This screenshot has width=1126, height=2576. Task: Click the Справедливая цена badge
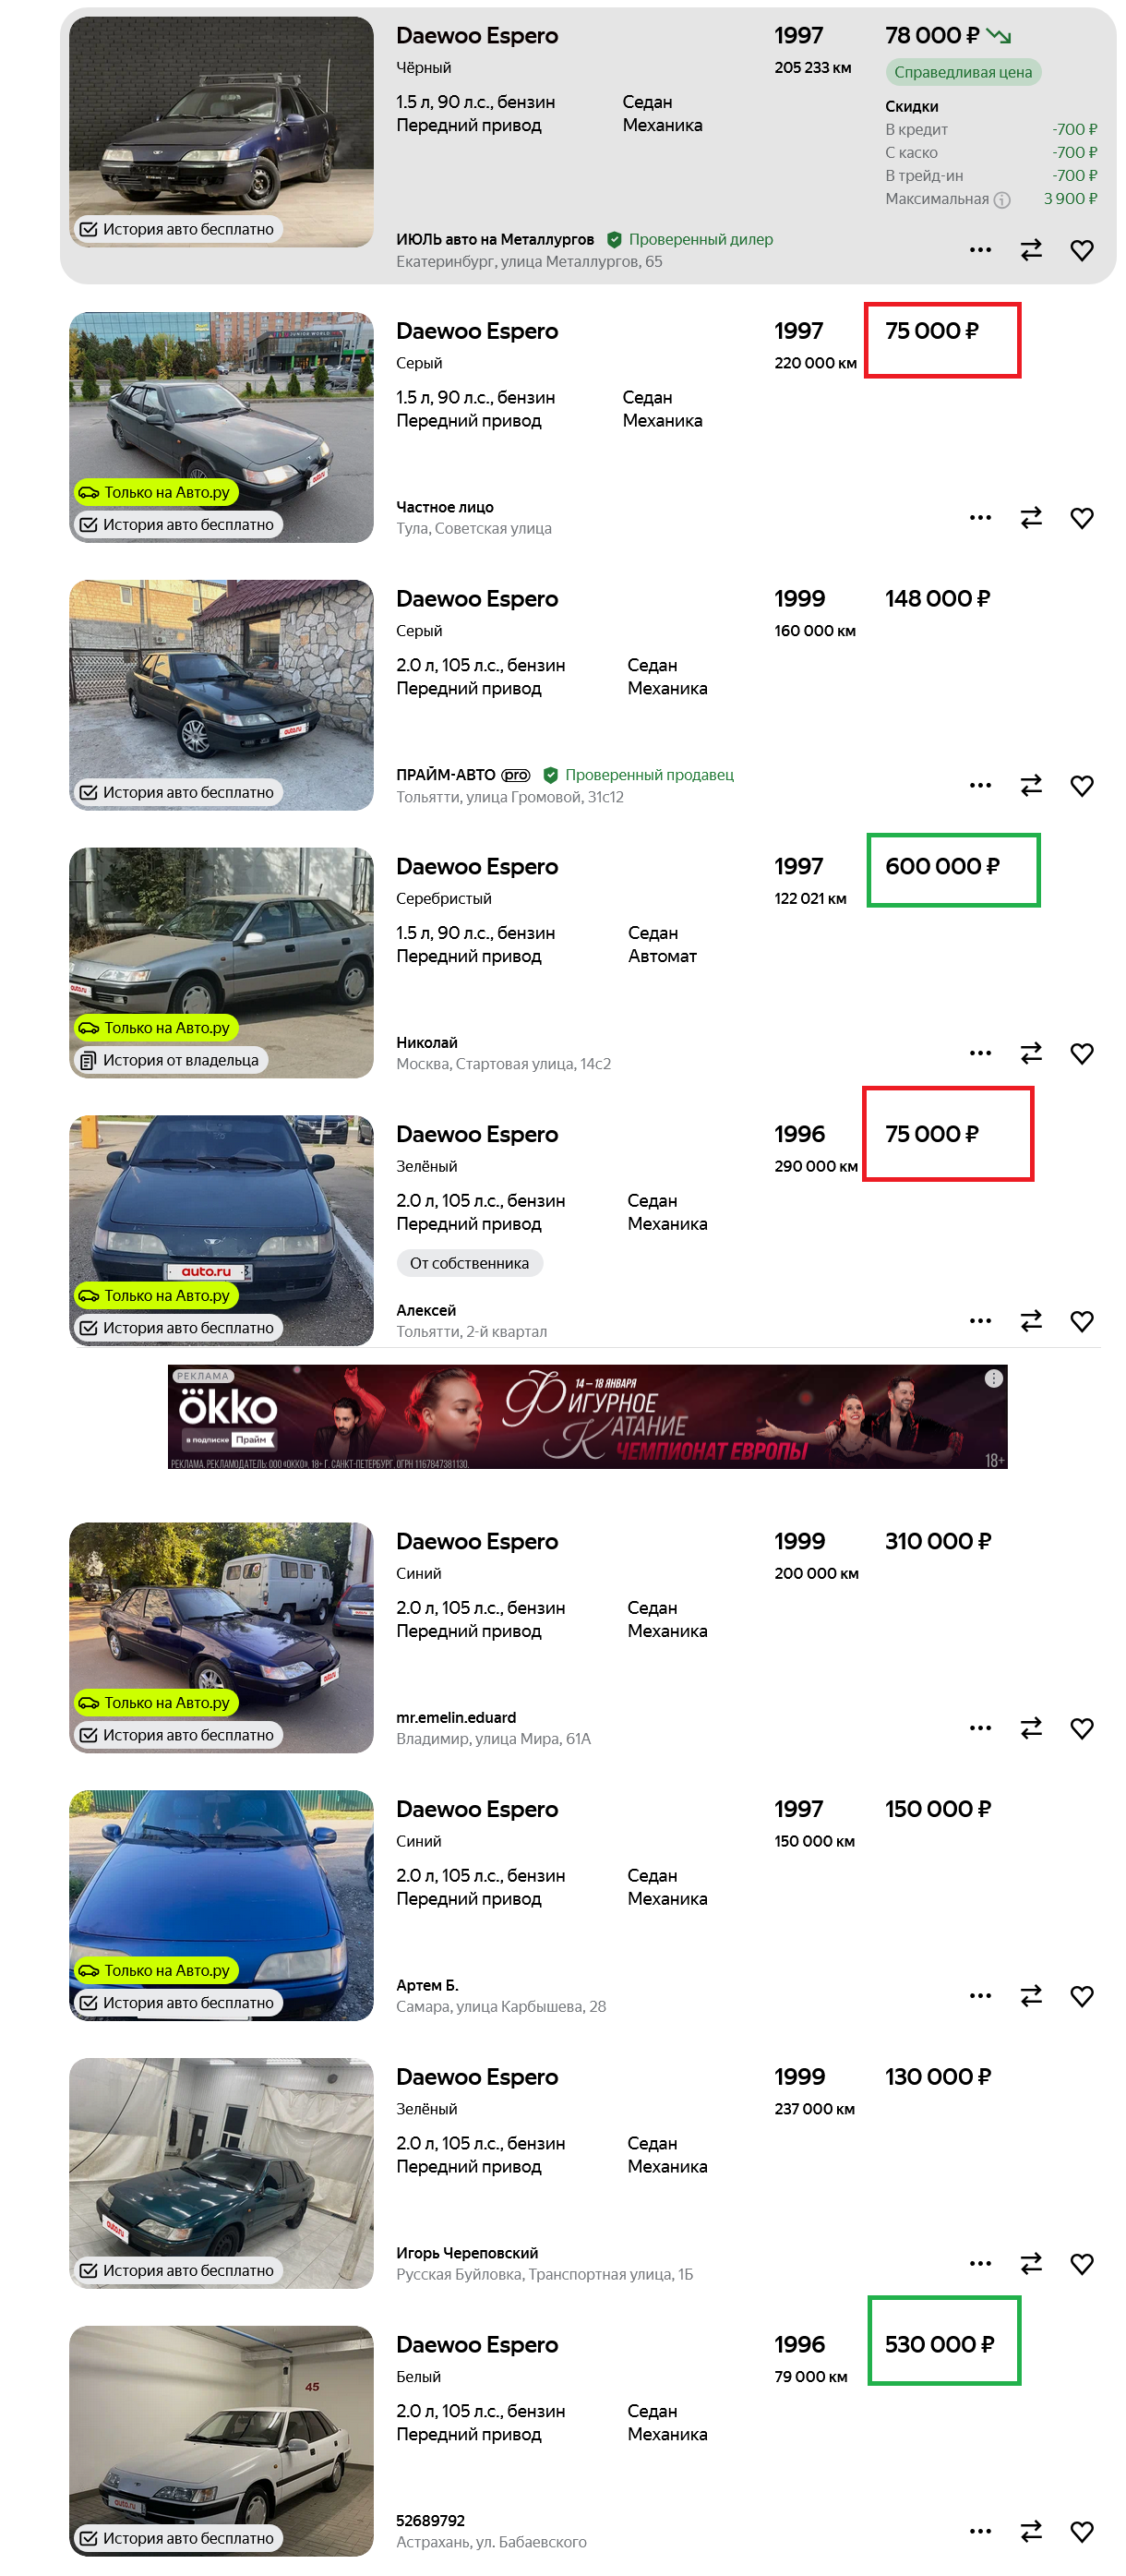962,72
